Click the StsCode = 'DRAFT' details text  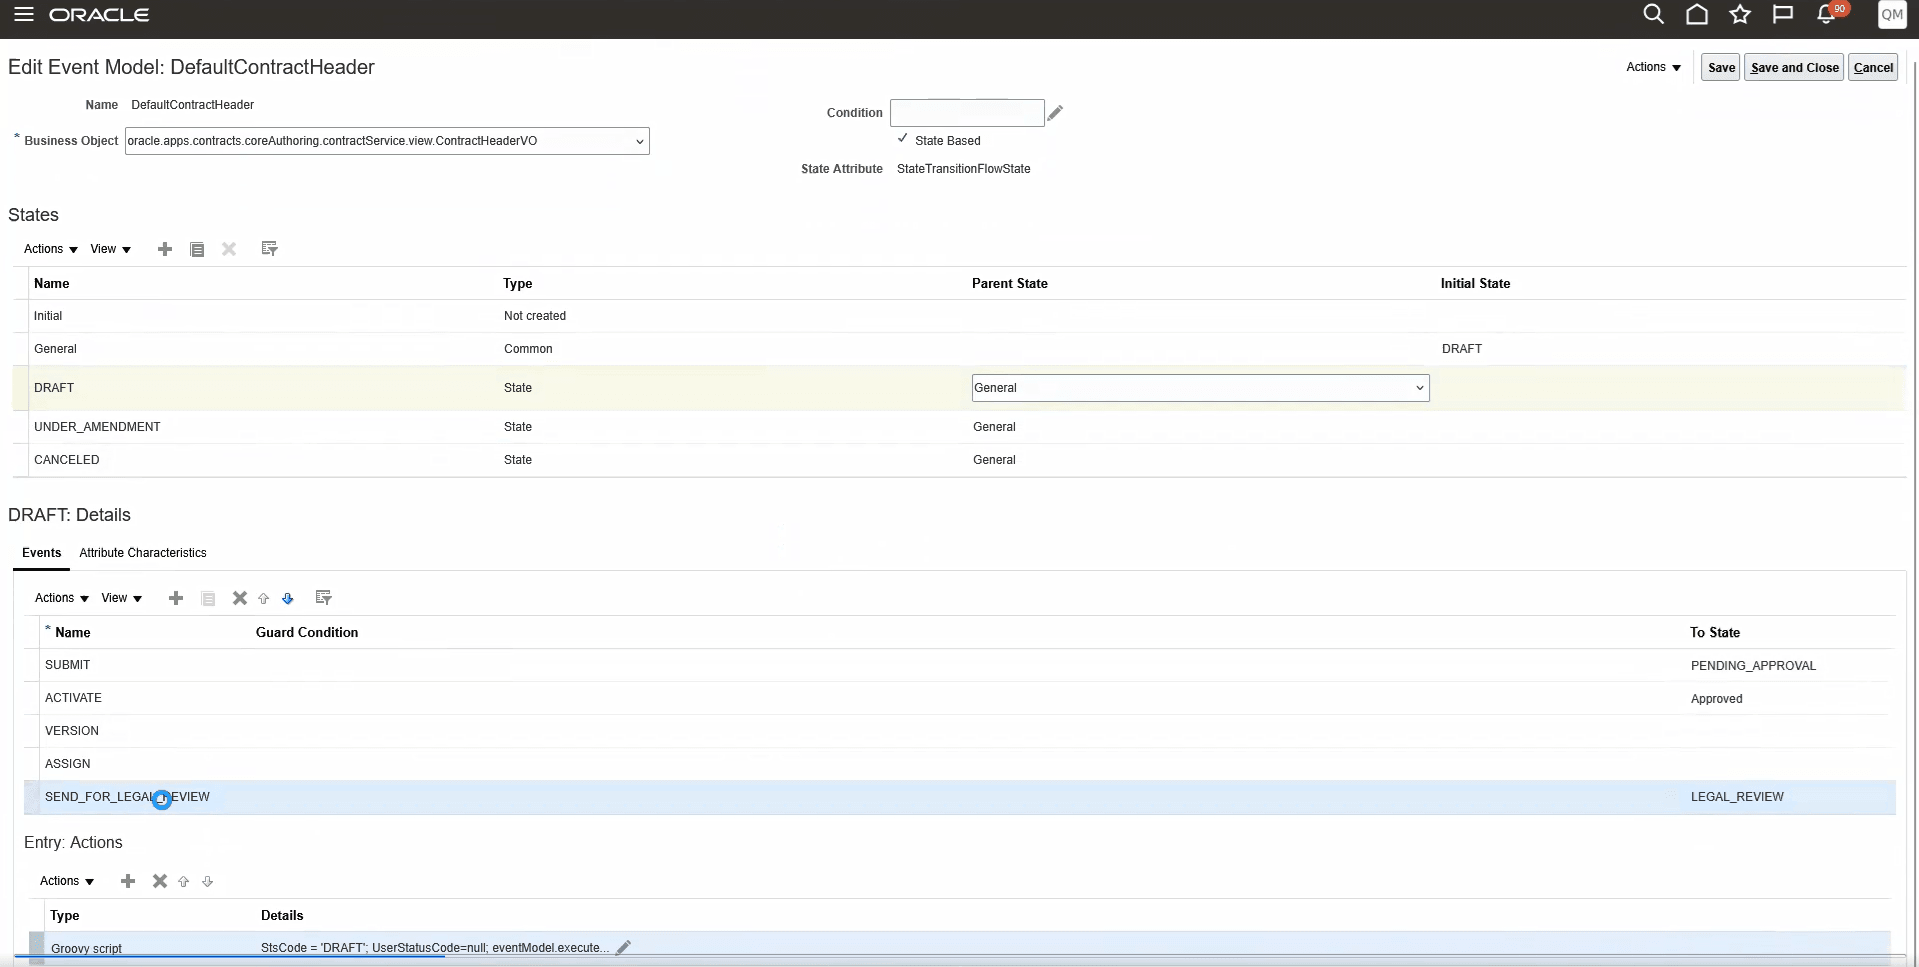tap(435, 948)
